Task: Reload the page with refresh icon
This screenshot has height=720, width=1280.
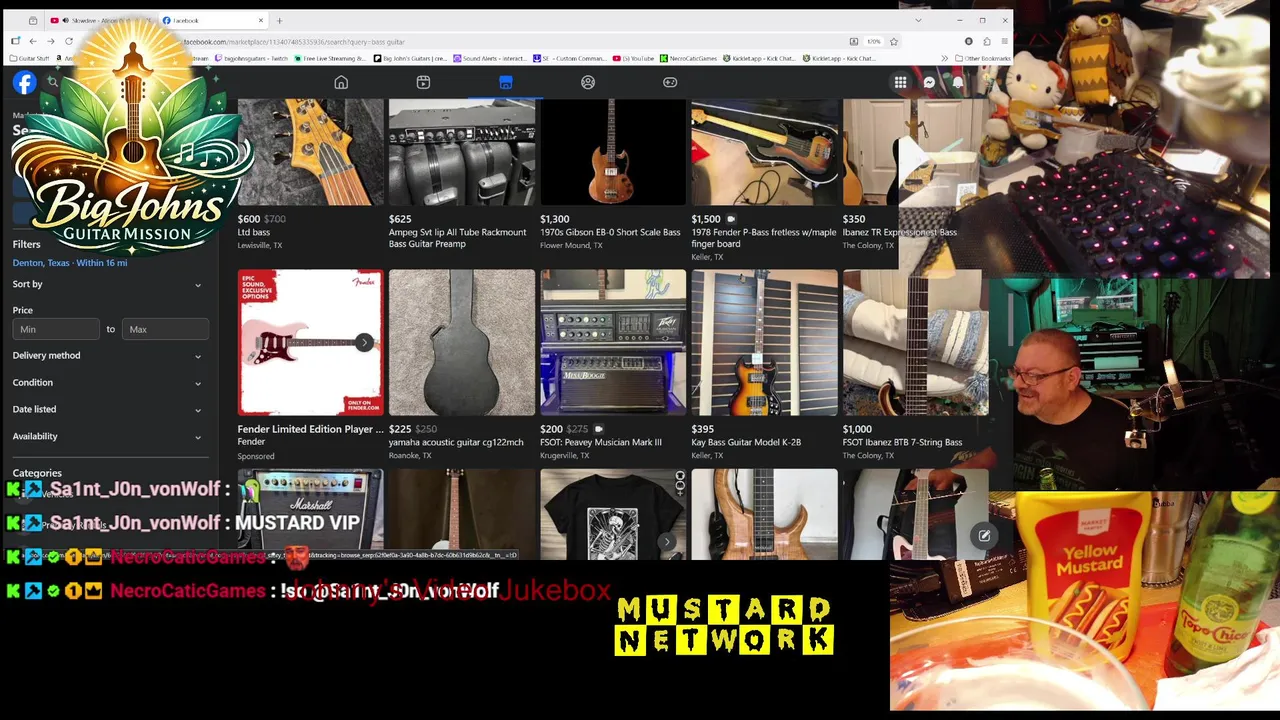Action: click(68, 41)
